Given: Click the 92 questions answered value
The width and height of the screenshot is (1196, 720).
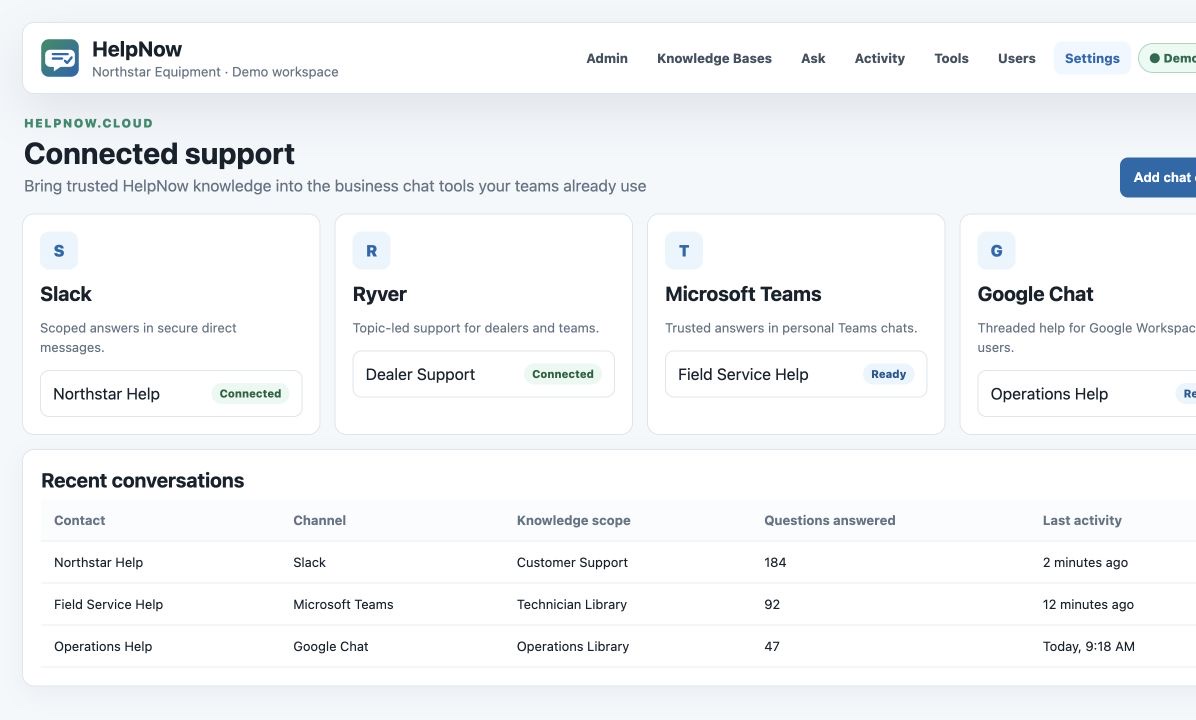Looking at the screenshot, I should click(772, 604).
